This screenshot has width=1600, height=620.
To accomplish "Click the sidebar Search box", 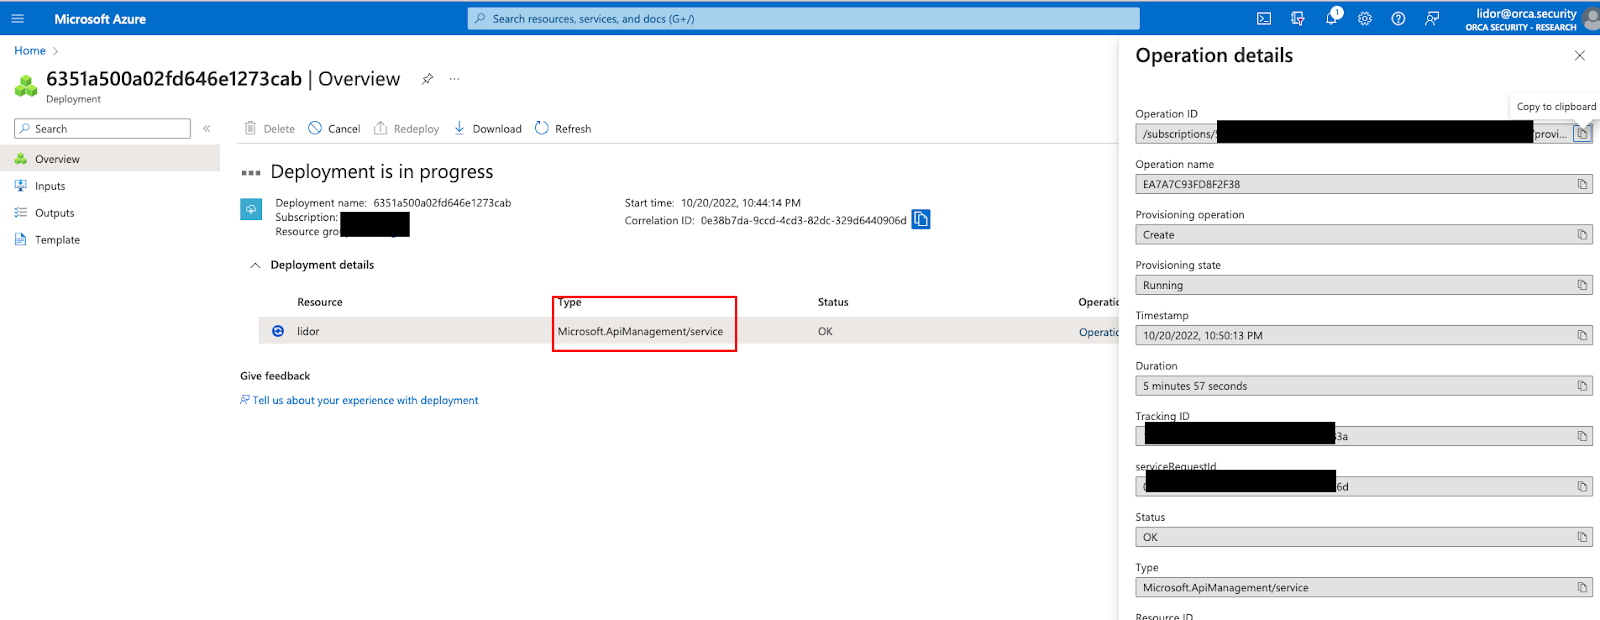I will tap(102, 129).
